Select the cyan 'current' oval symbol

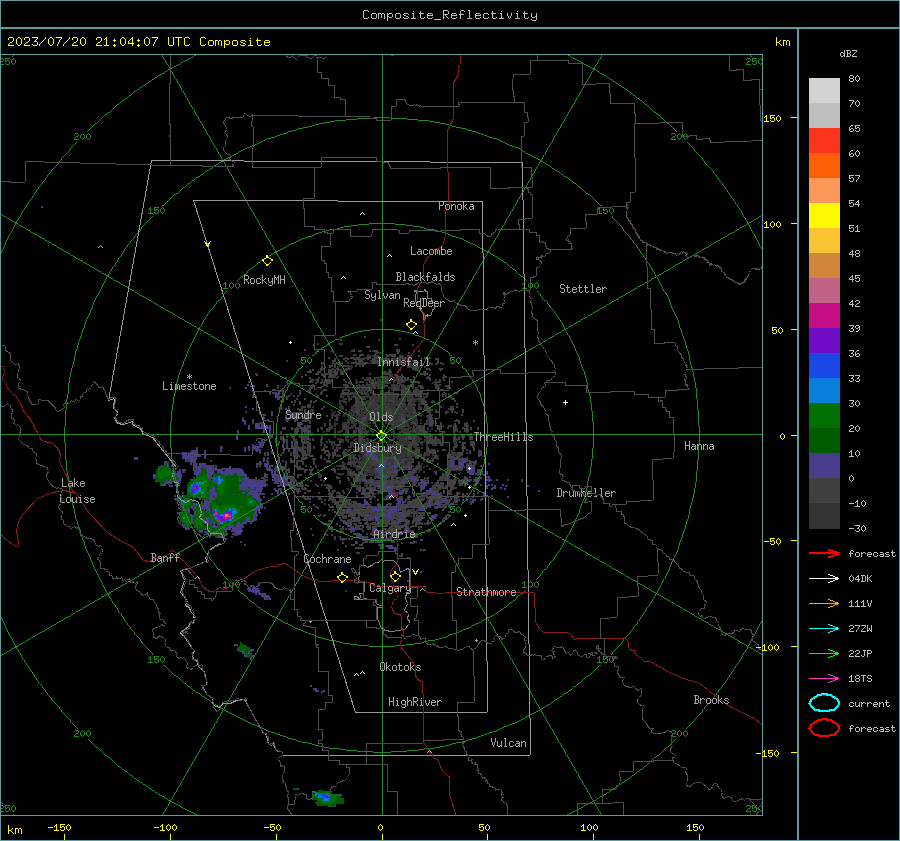824,703
